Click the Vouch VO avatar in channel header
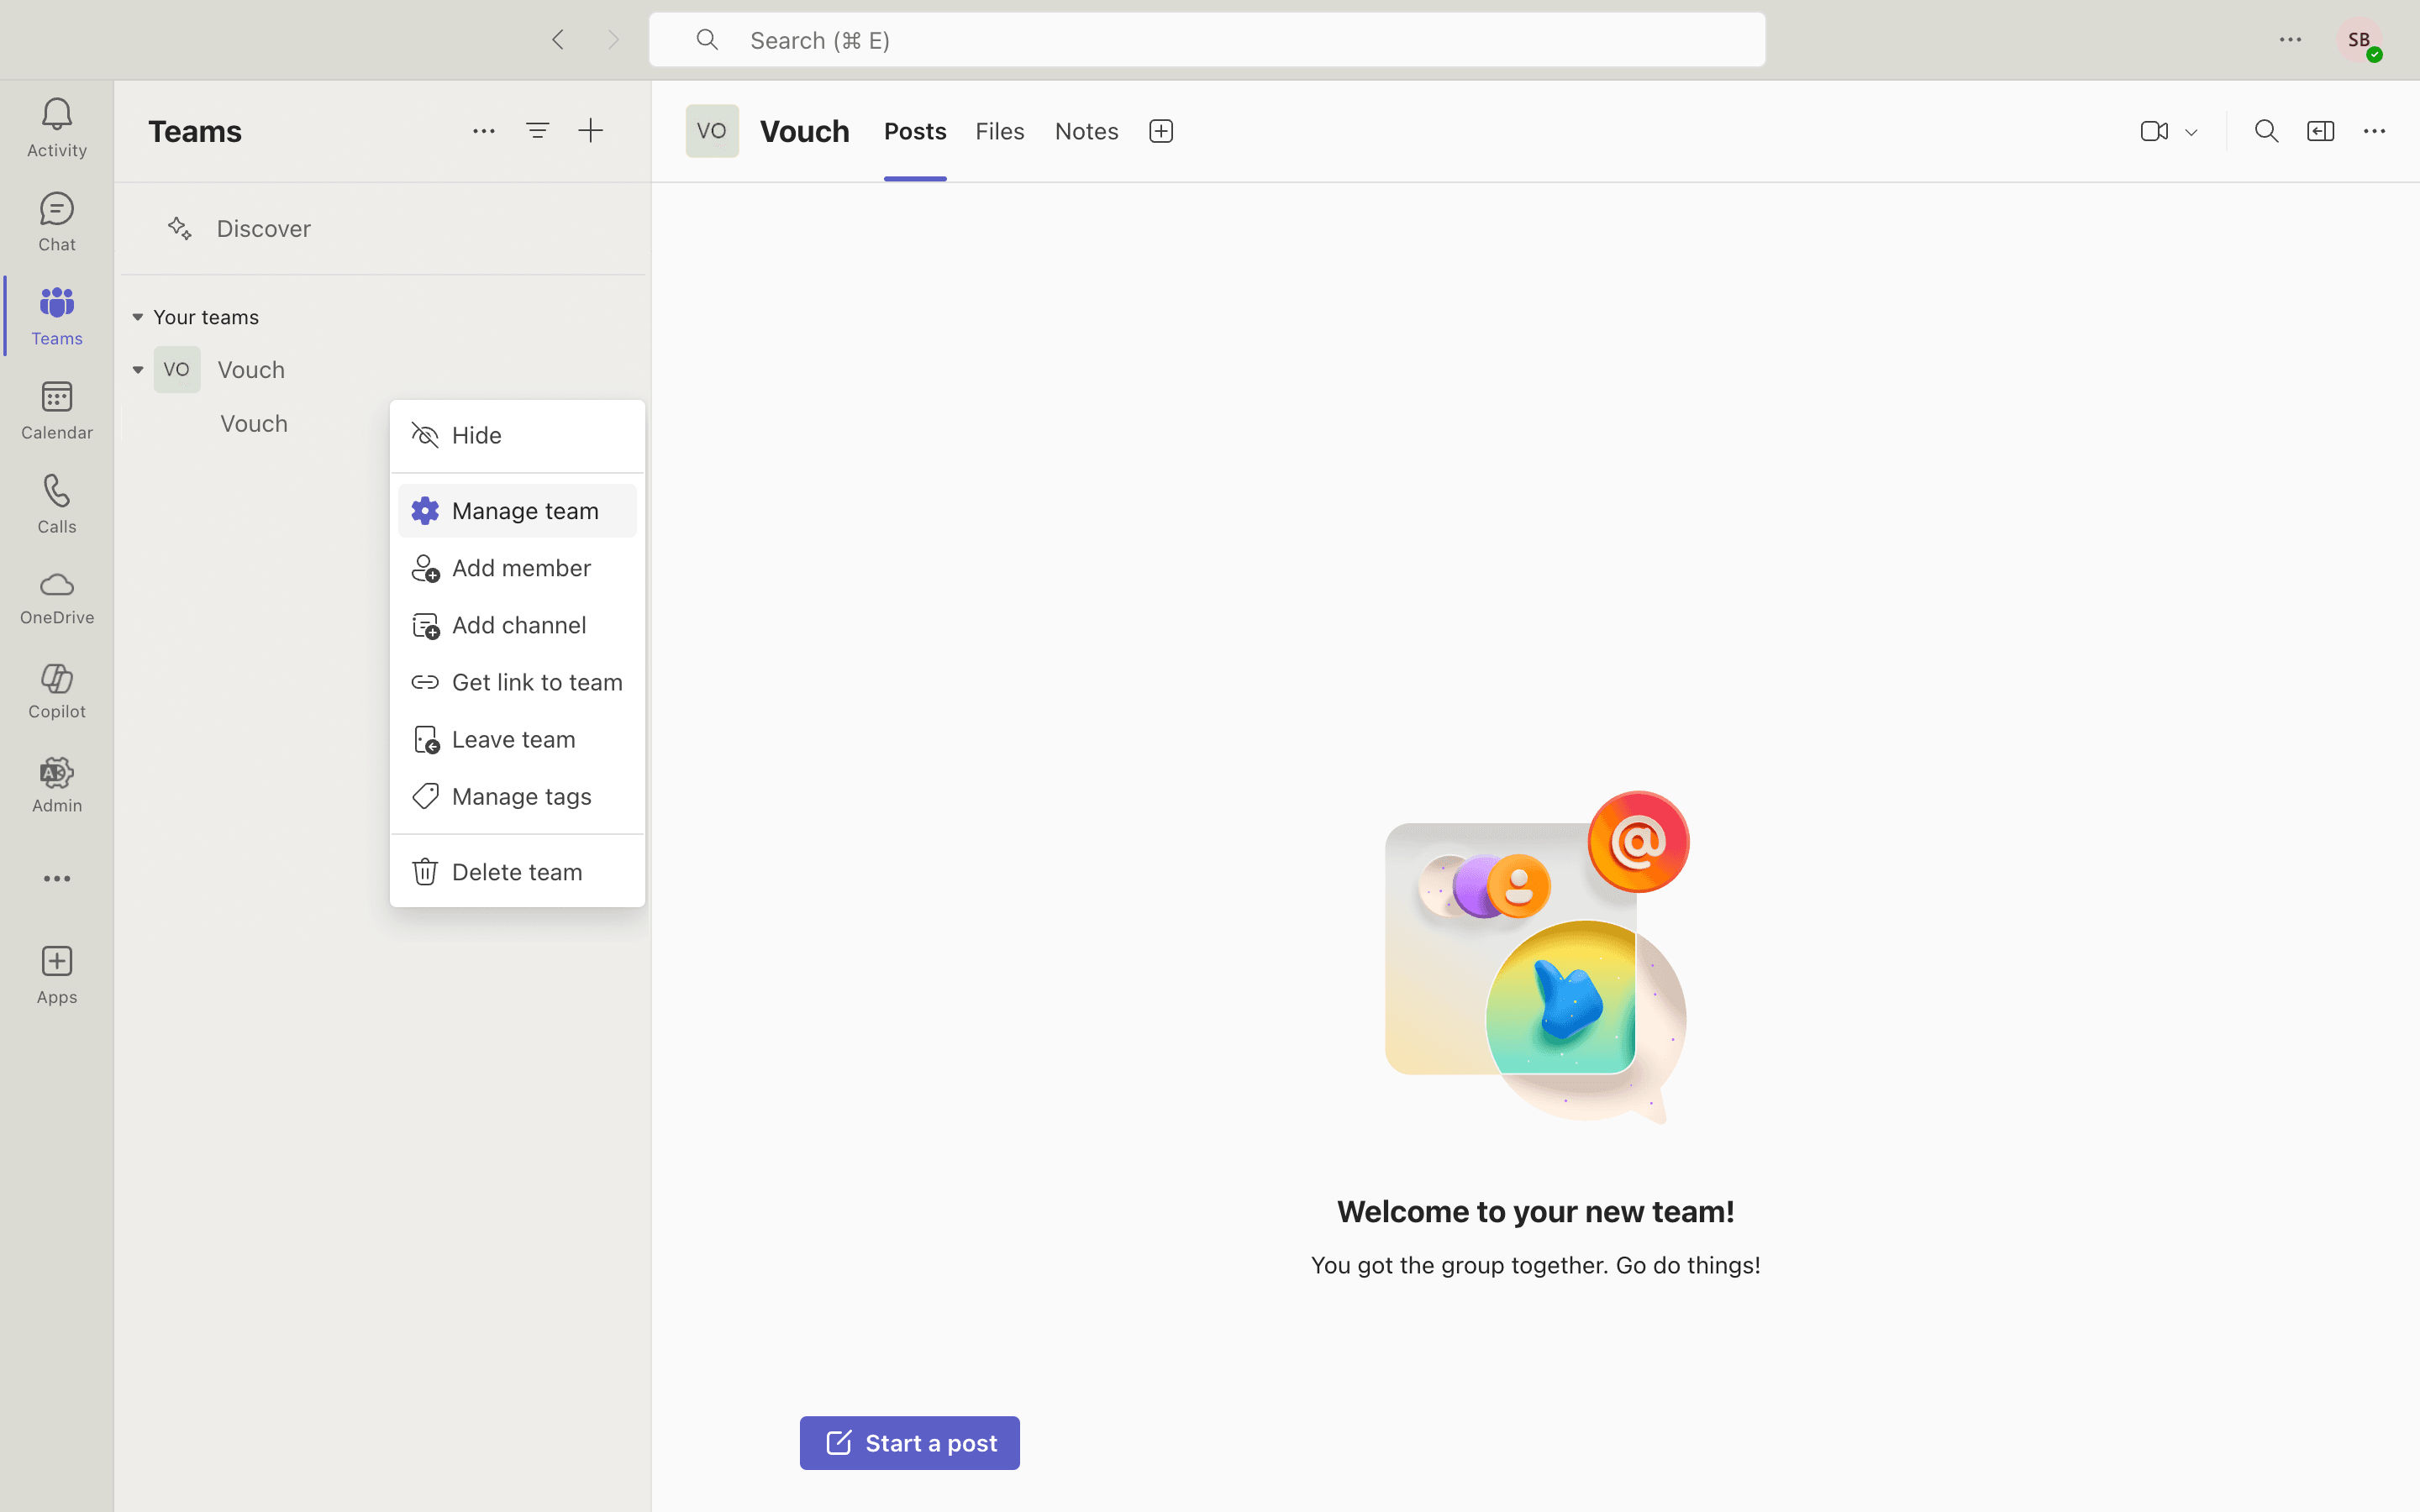 (x=712, y=131)
